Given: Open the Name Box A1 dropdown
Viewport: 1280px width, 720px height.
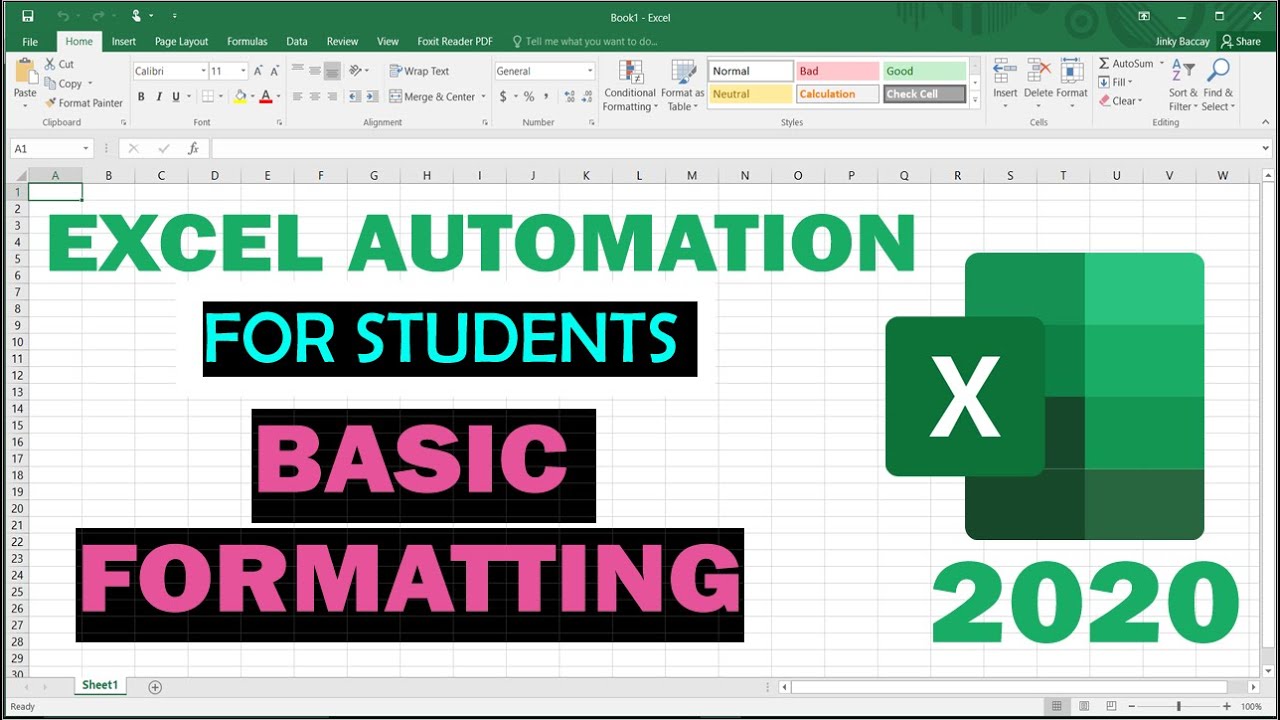Looking at the screenshot, I should (86, 148).
